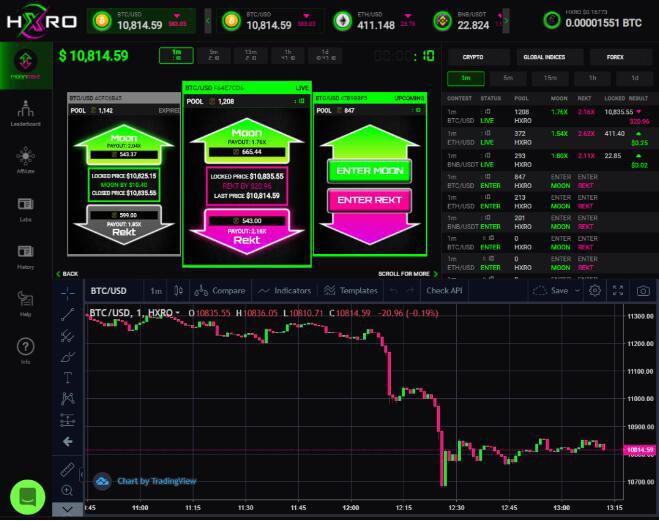659x521 pixels.
Task: Filter contest list by 15m interval
Action: (x=550, y=78)
